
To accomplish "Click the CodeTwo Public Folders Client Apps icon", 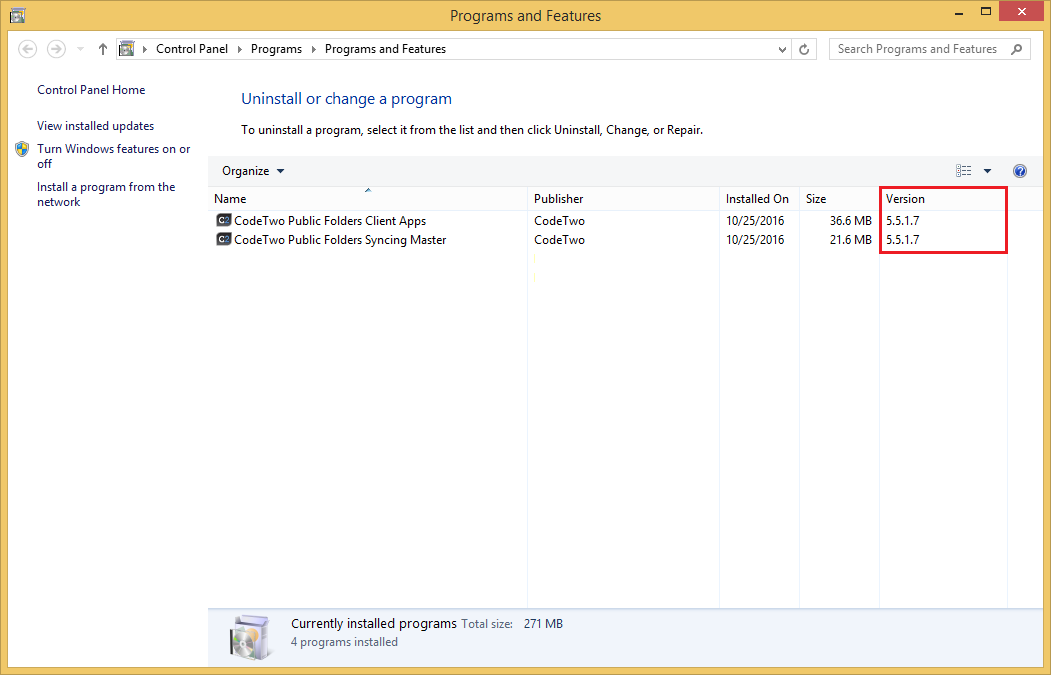I will coord(224,220).
